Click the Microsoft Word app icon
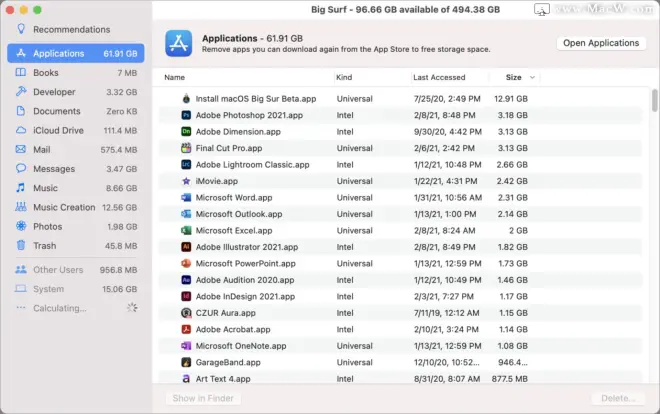The image size is (660, 414). coord(186,197)
